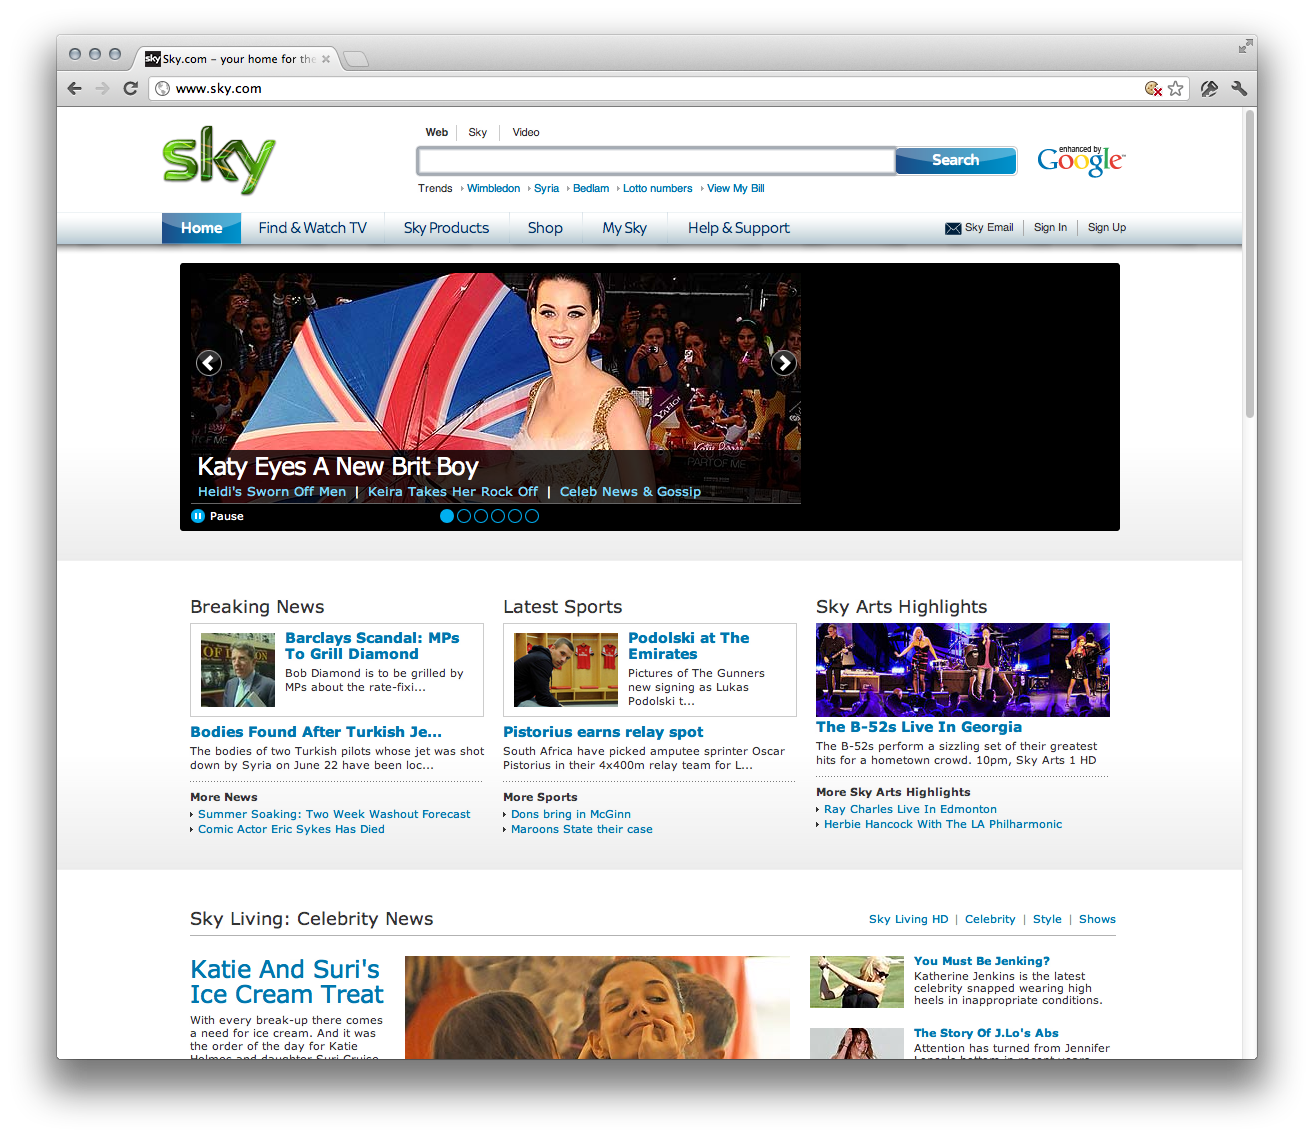This screenshot has width=1314, height=1138.
Task: Open the Podolski locker room thumbnail
Action: click(x=566, y=670)
